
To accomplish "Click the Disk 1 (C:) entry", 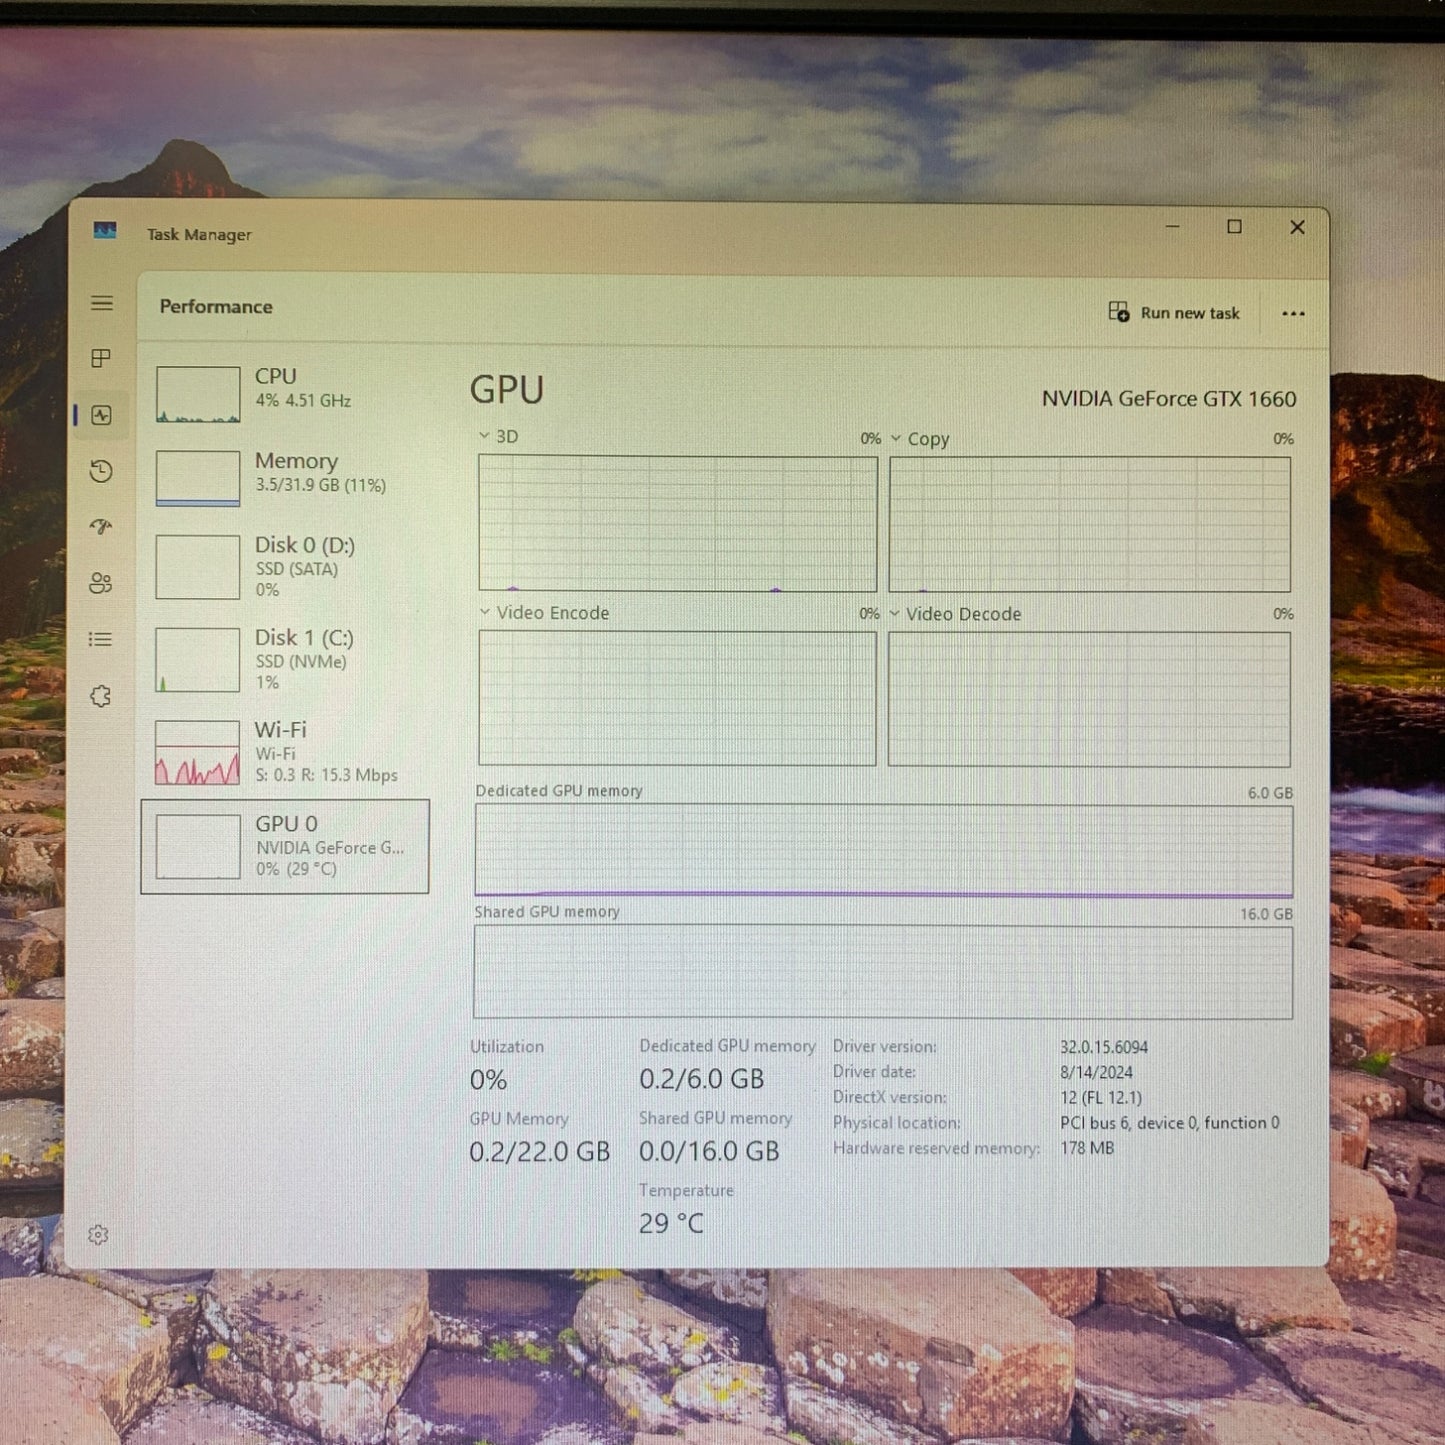I will [x=285, y=659].
